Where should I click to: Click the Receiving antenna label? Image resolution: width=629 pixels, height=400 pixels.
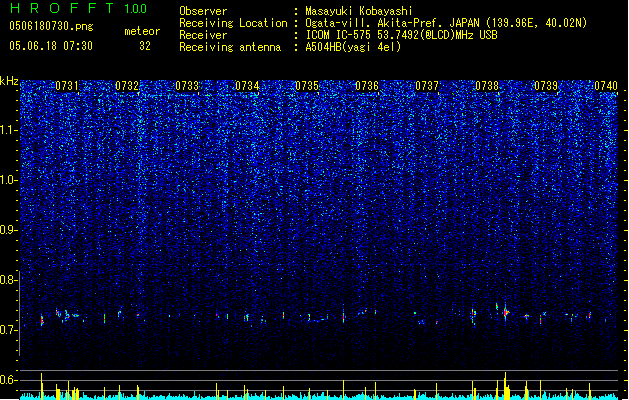(x=230, y=47)
